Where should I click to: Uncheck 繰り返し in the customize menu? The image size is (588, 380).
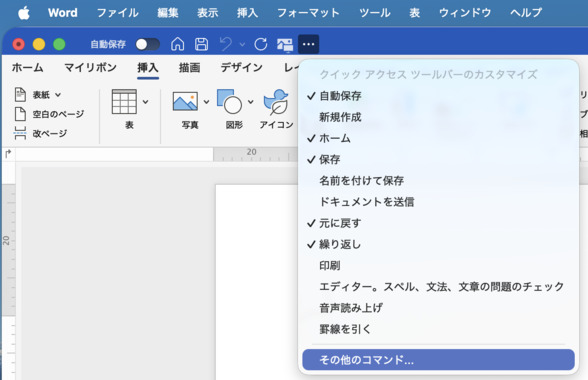pyautogui.click(x=438, y=244)
